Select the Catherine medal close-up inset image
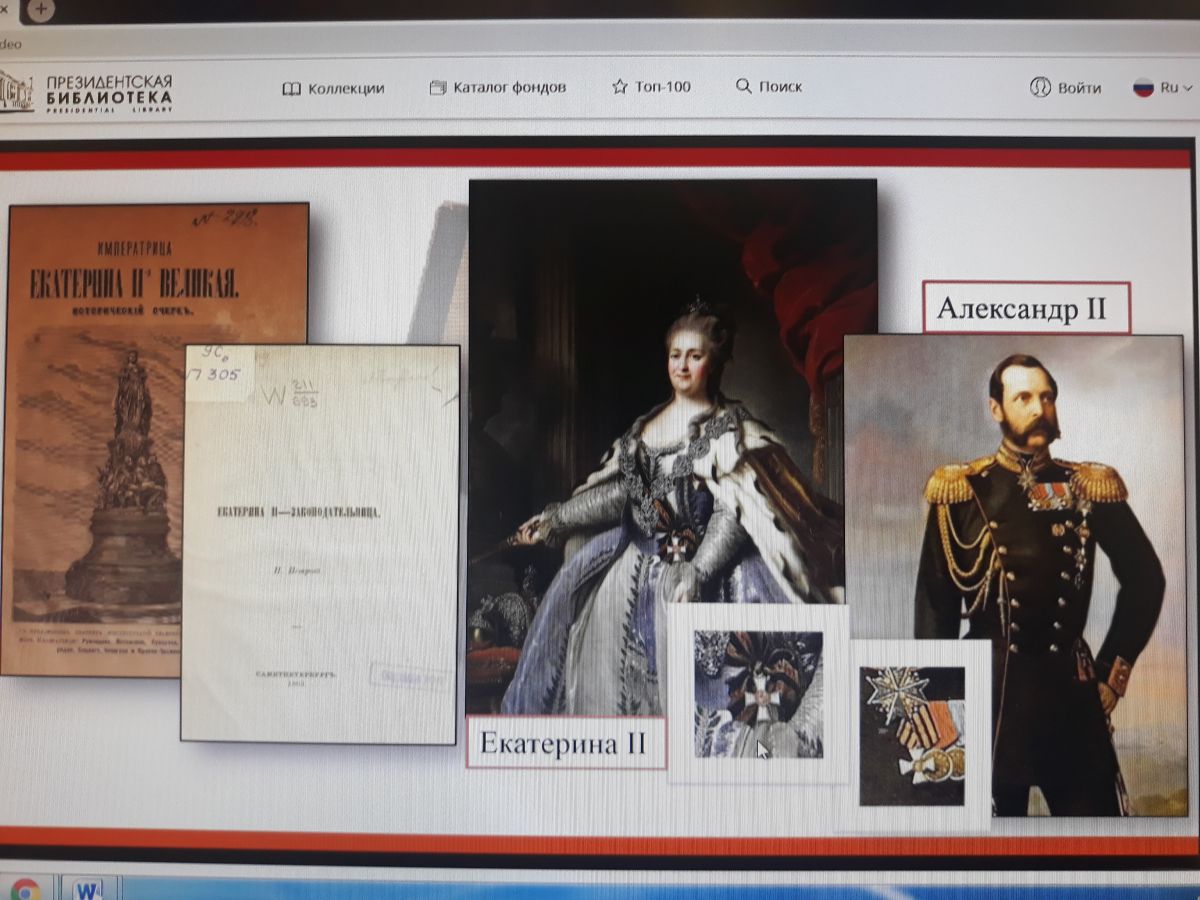The width and height of the screenshot is (1200, 900). coord(758,694)
